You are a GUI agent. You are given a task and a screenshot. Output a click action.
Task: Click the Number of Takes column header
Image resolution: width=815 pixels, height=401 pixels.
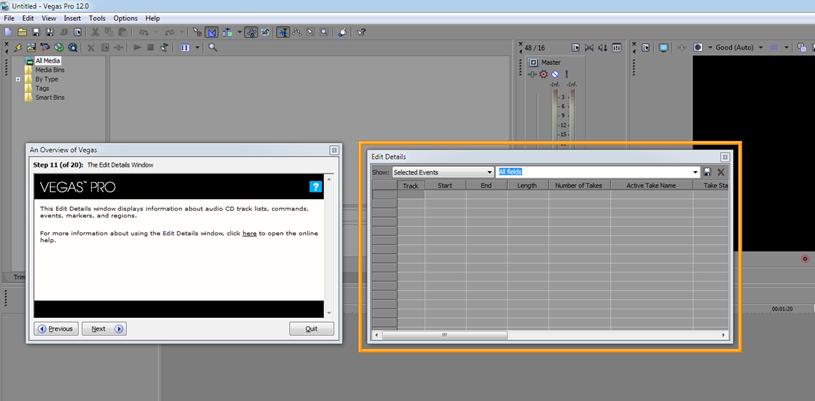580,185
